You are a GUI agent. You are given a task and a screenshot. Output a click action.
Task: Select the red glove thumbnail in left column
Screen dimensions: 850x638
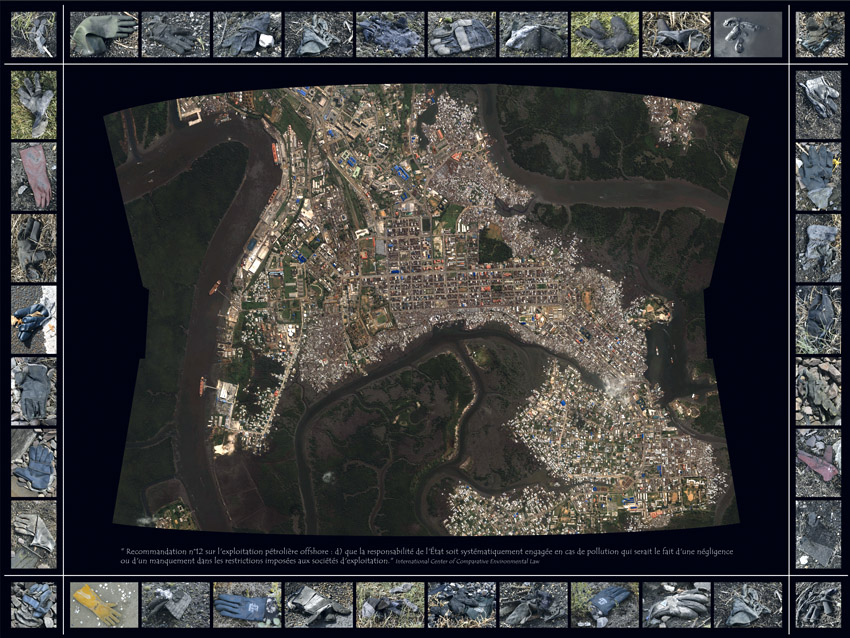coord(33,176)
